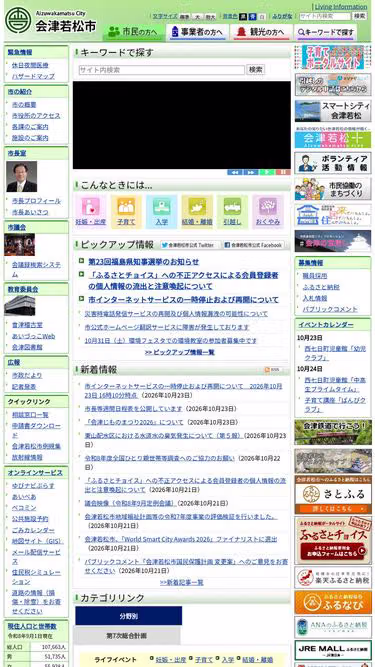375x667 pixels.
Task: Open the 新着記事一覧 link
Action: point(182,582)
